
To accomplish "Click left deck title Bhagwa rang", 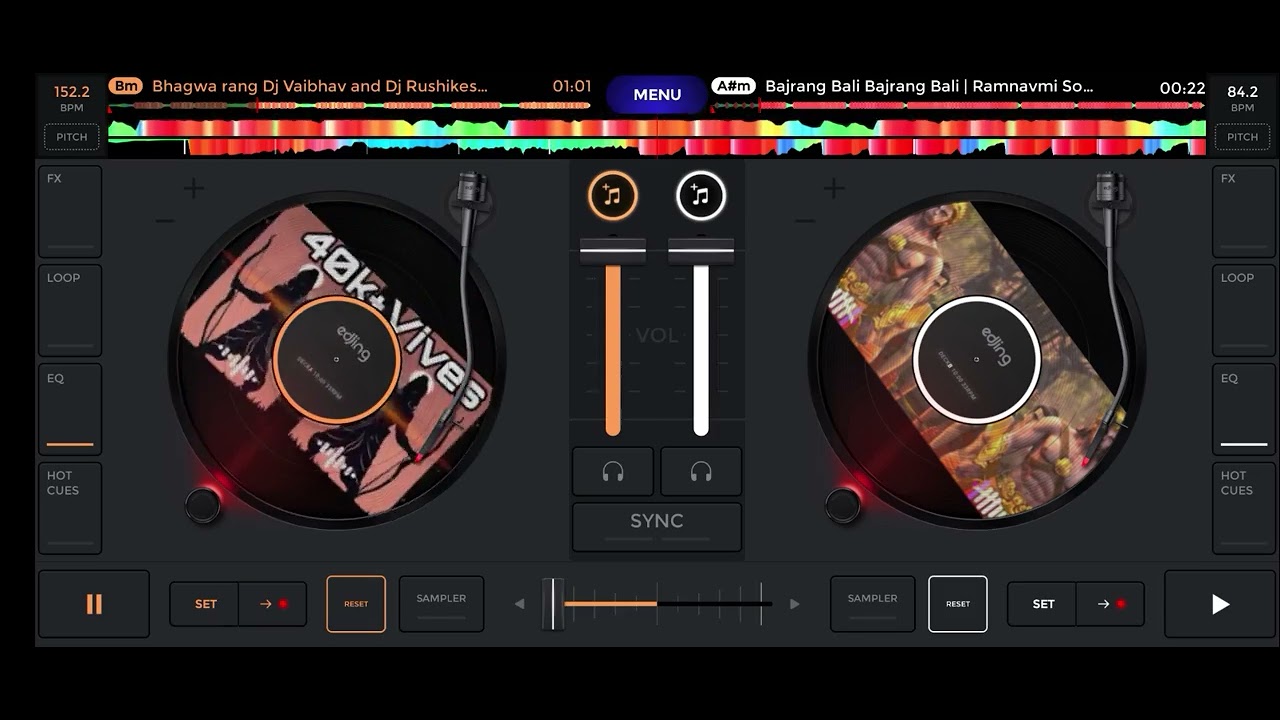I will (x=320, y=87).
